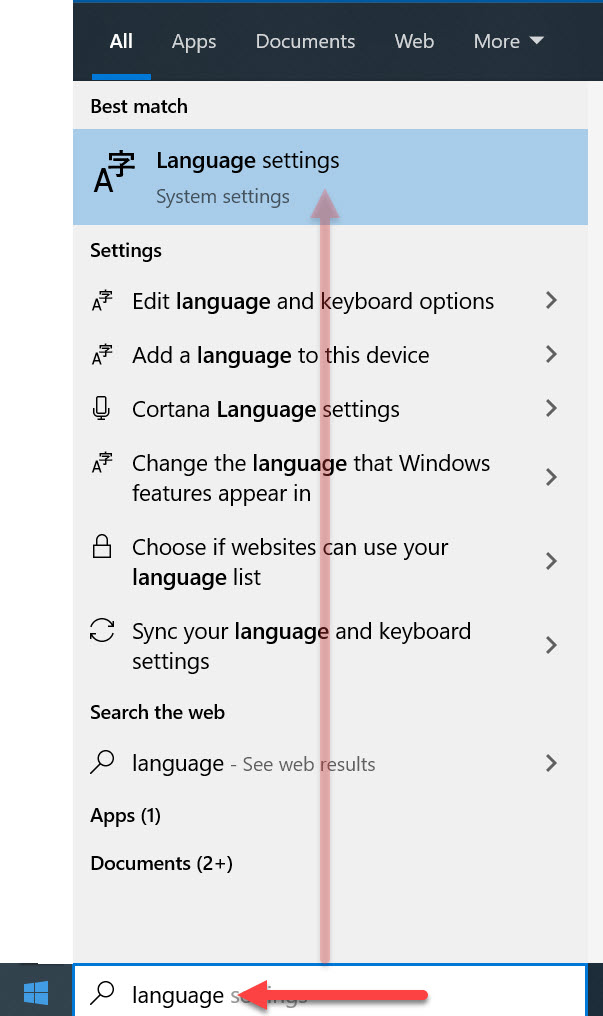The height and width of the screenshot is (1016, 603).
Task: Click the web search magnifier icon
Action: pyautogui.click(x=101, y=763)
